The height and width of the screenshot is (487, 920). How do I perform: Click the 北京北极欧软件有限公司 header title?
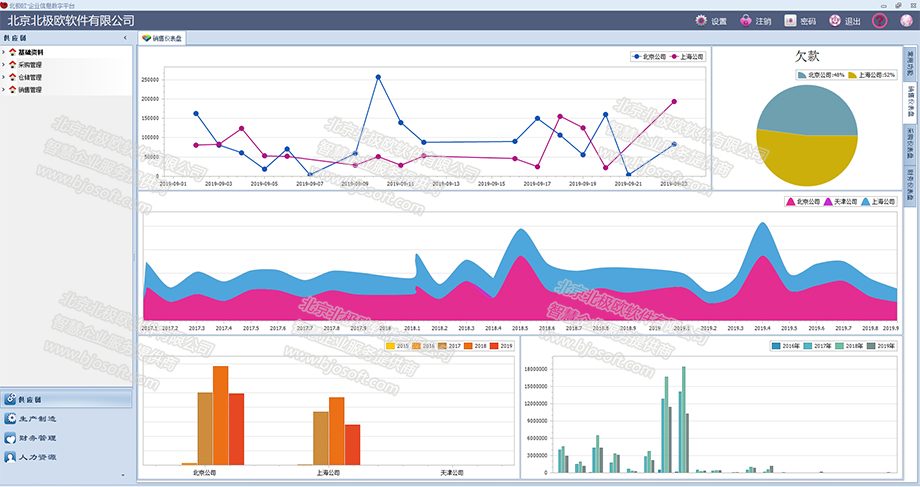click(71, 21)
